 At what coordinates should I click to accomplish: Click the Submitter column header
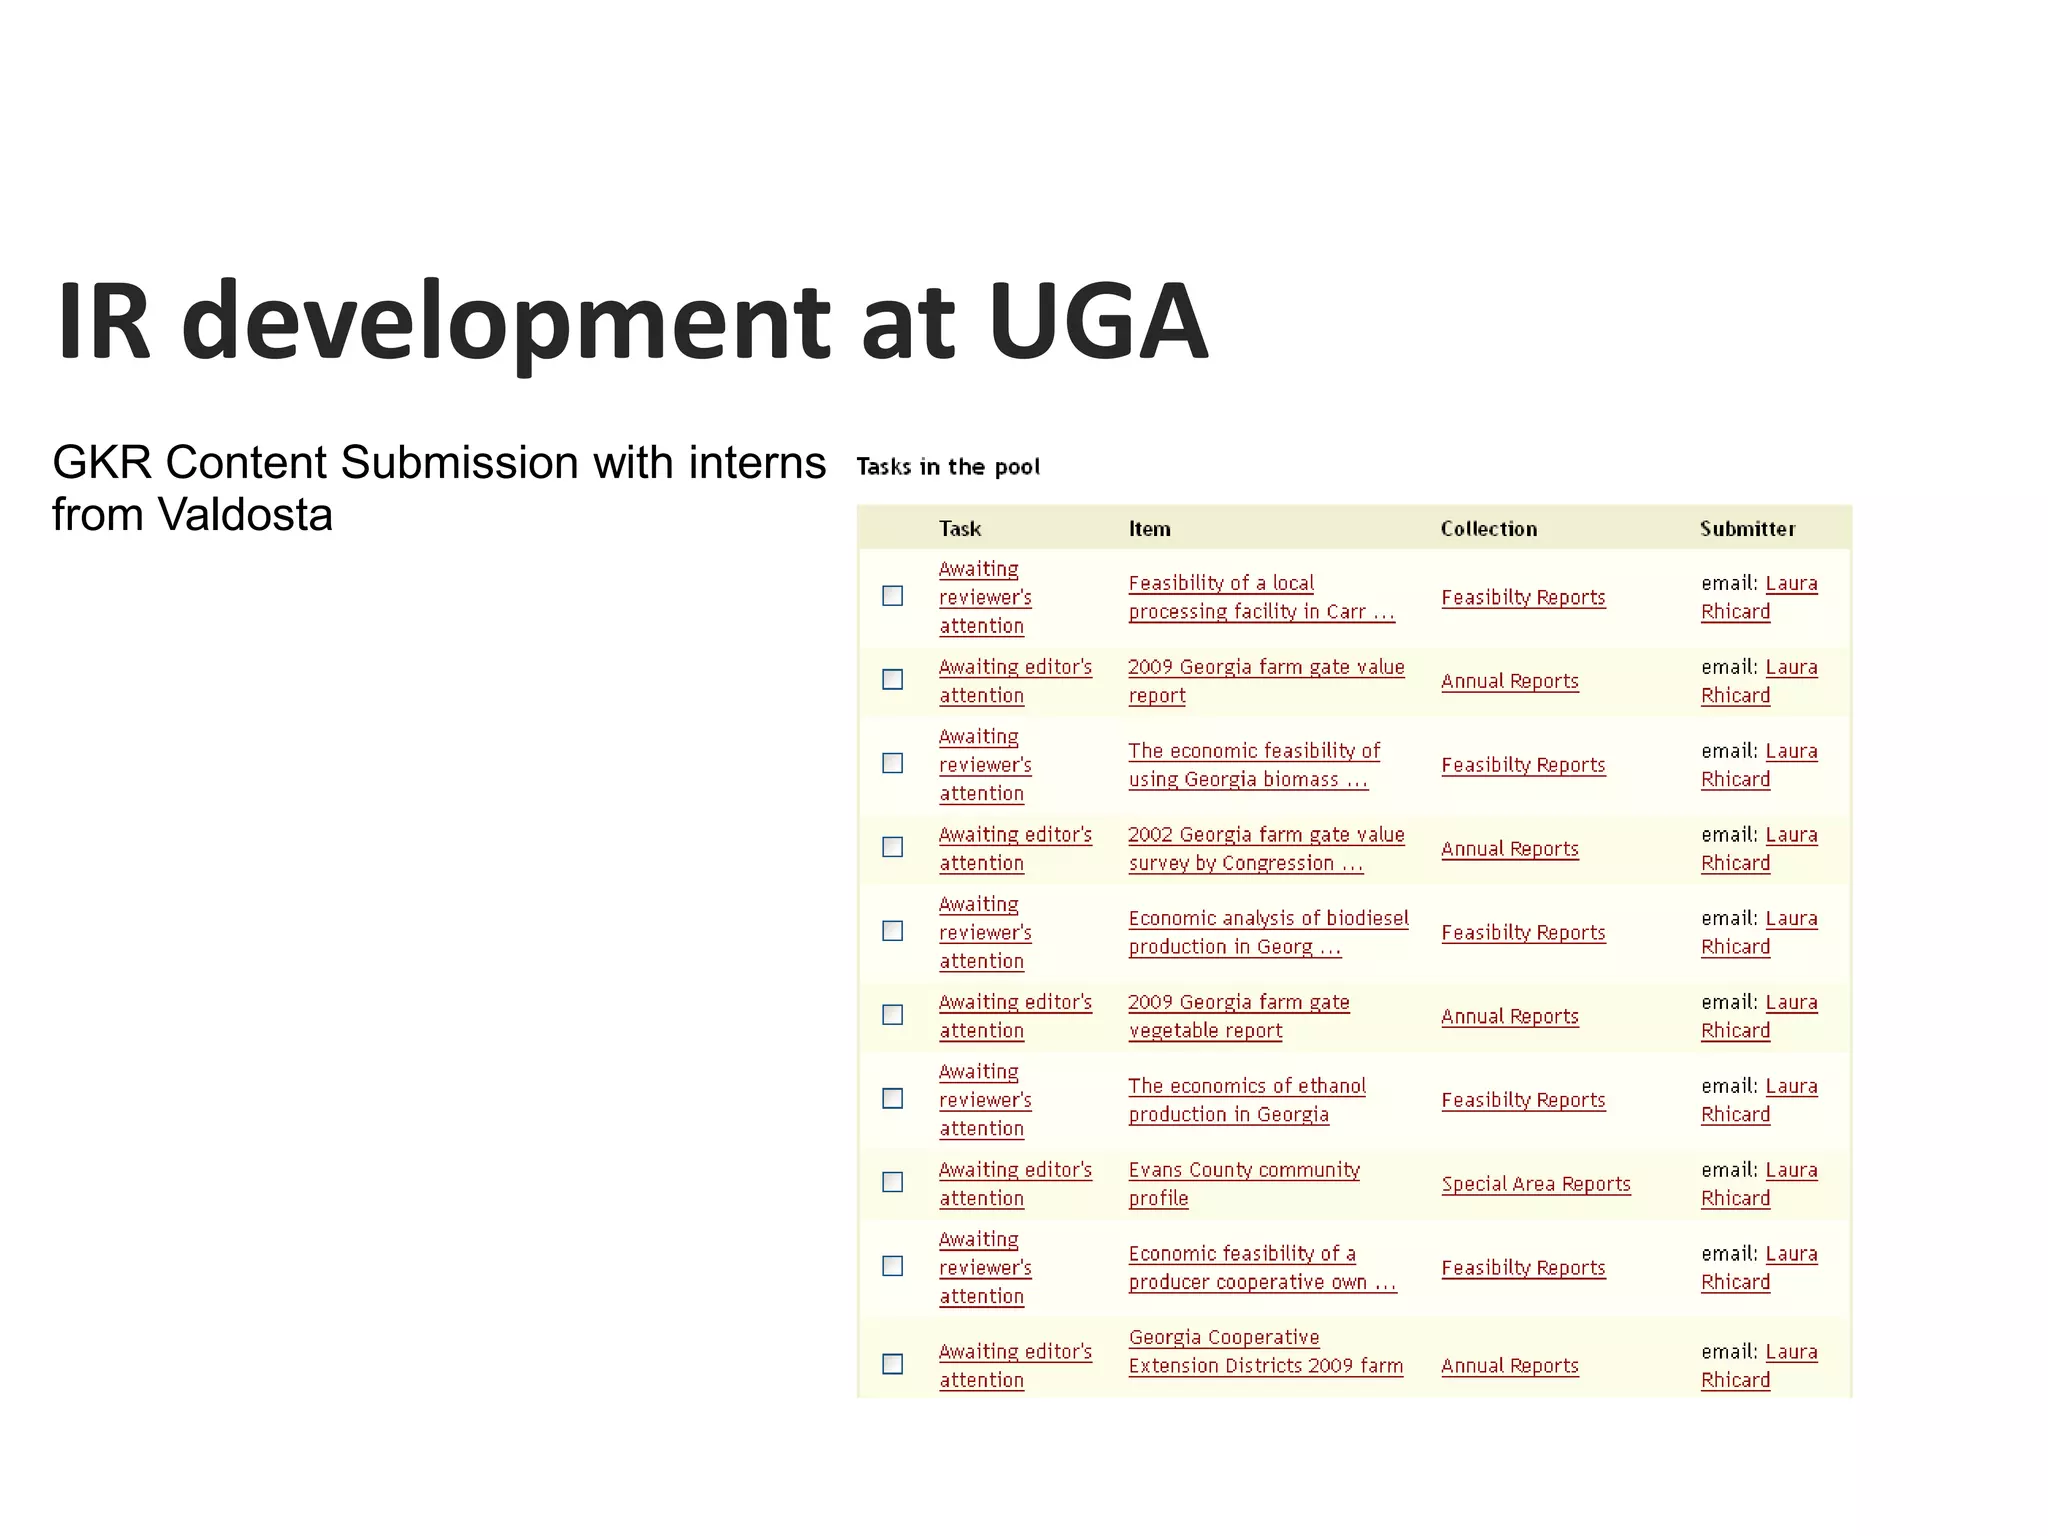click(x=1748, y=529)
